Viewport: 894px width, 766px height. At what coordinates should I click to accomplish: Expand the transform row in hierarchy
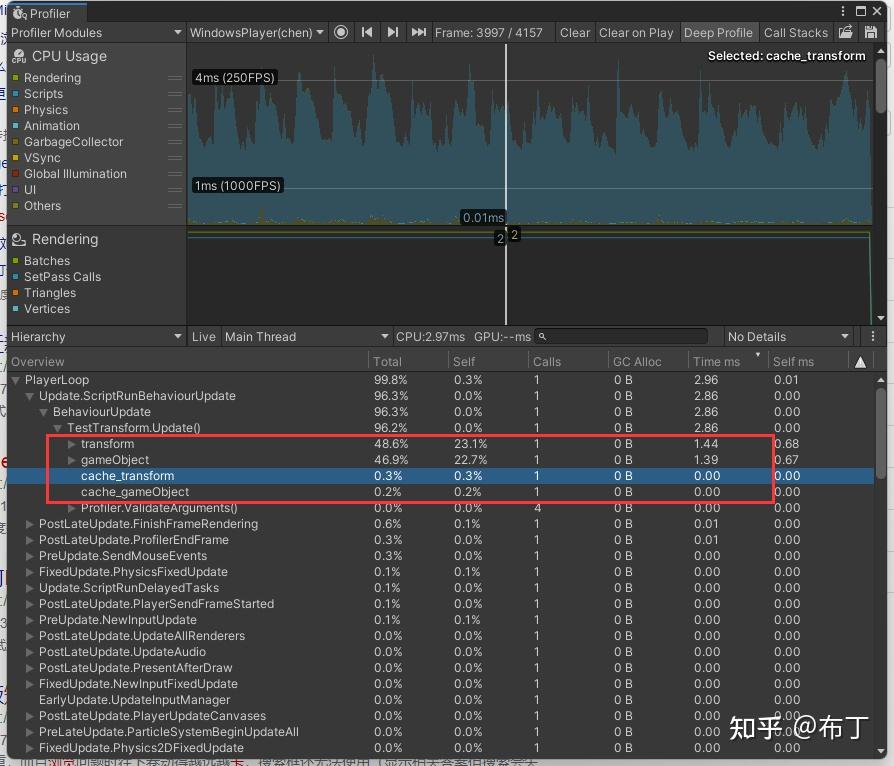(x=72, y=444)
